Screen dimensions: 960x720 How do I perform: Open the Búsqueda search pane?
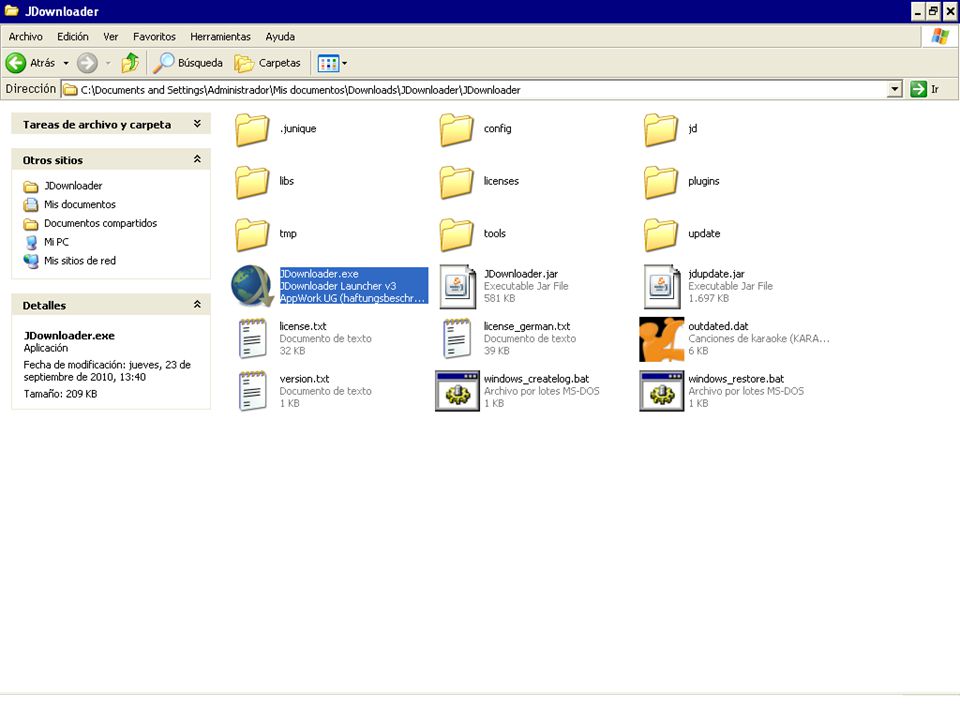[188, 62]
